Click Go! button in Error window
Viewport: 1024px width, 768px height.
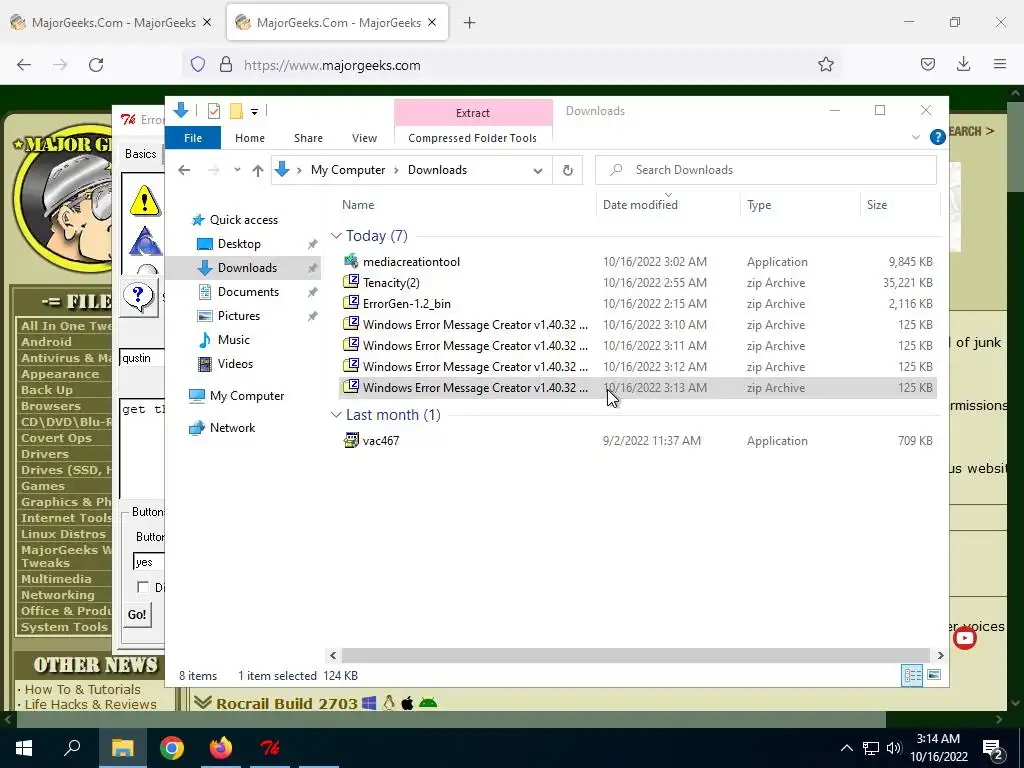tap(137, 615)
